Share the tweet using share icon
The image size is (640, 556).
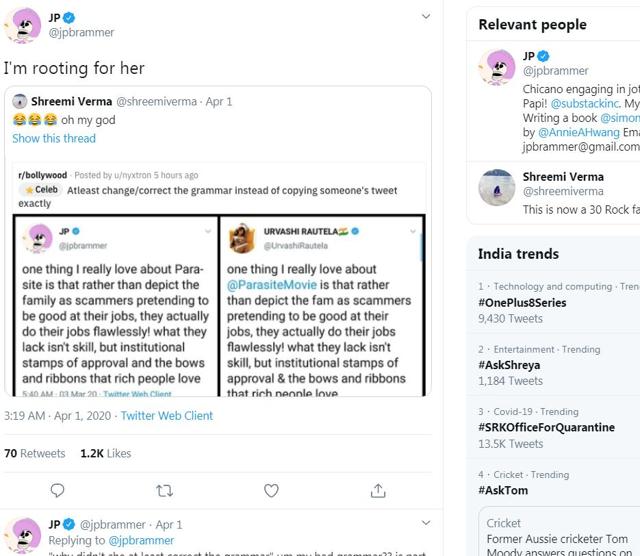(378, 490)
